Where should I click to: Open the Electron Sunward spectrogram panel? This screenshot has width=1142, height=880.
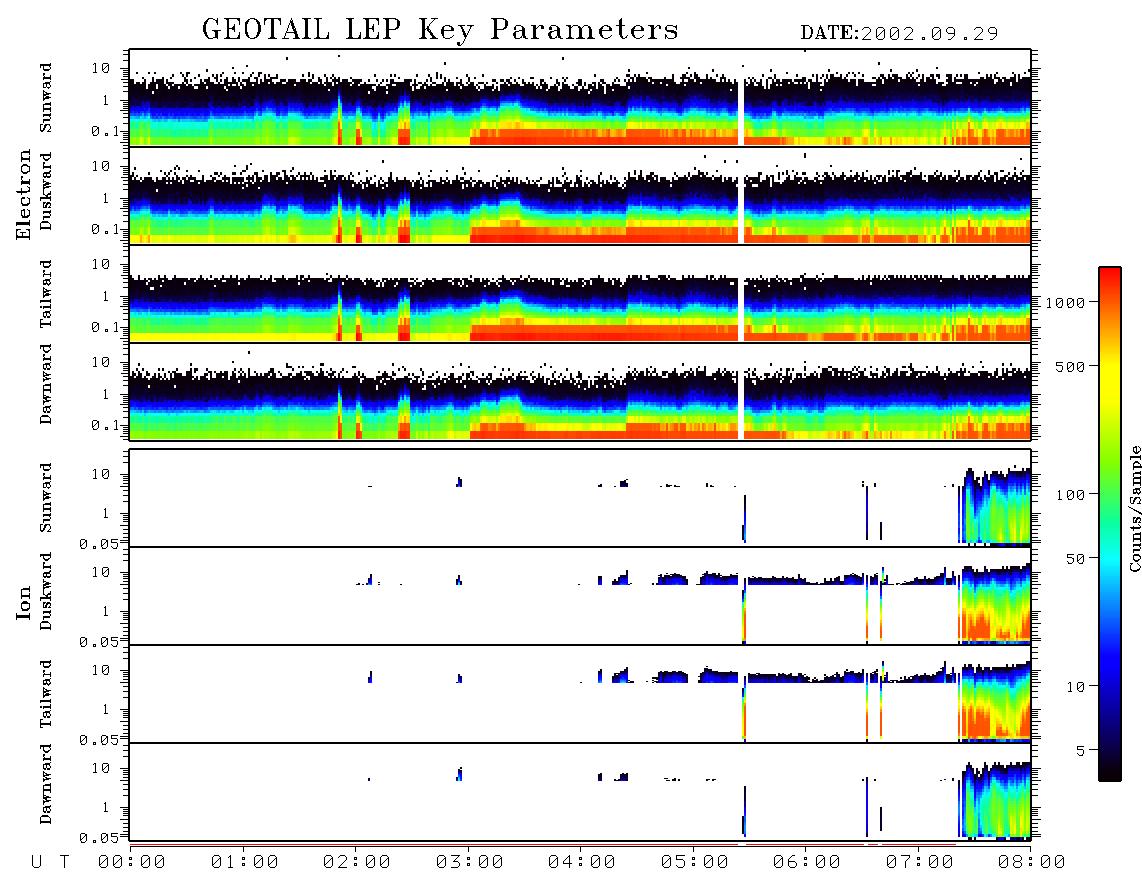[x=580, y=98]
